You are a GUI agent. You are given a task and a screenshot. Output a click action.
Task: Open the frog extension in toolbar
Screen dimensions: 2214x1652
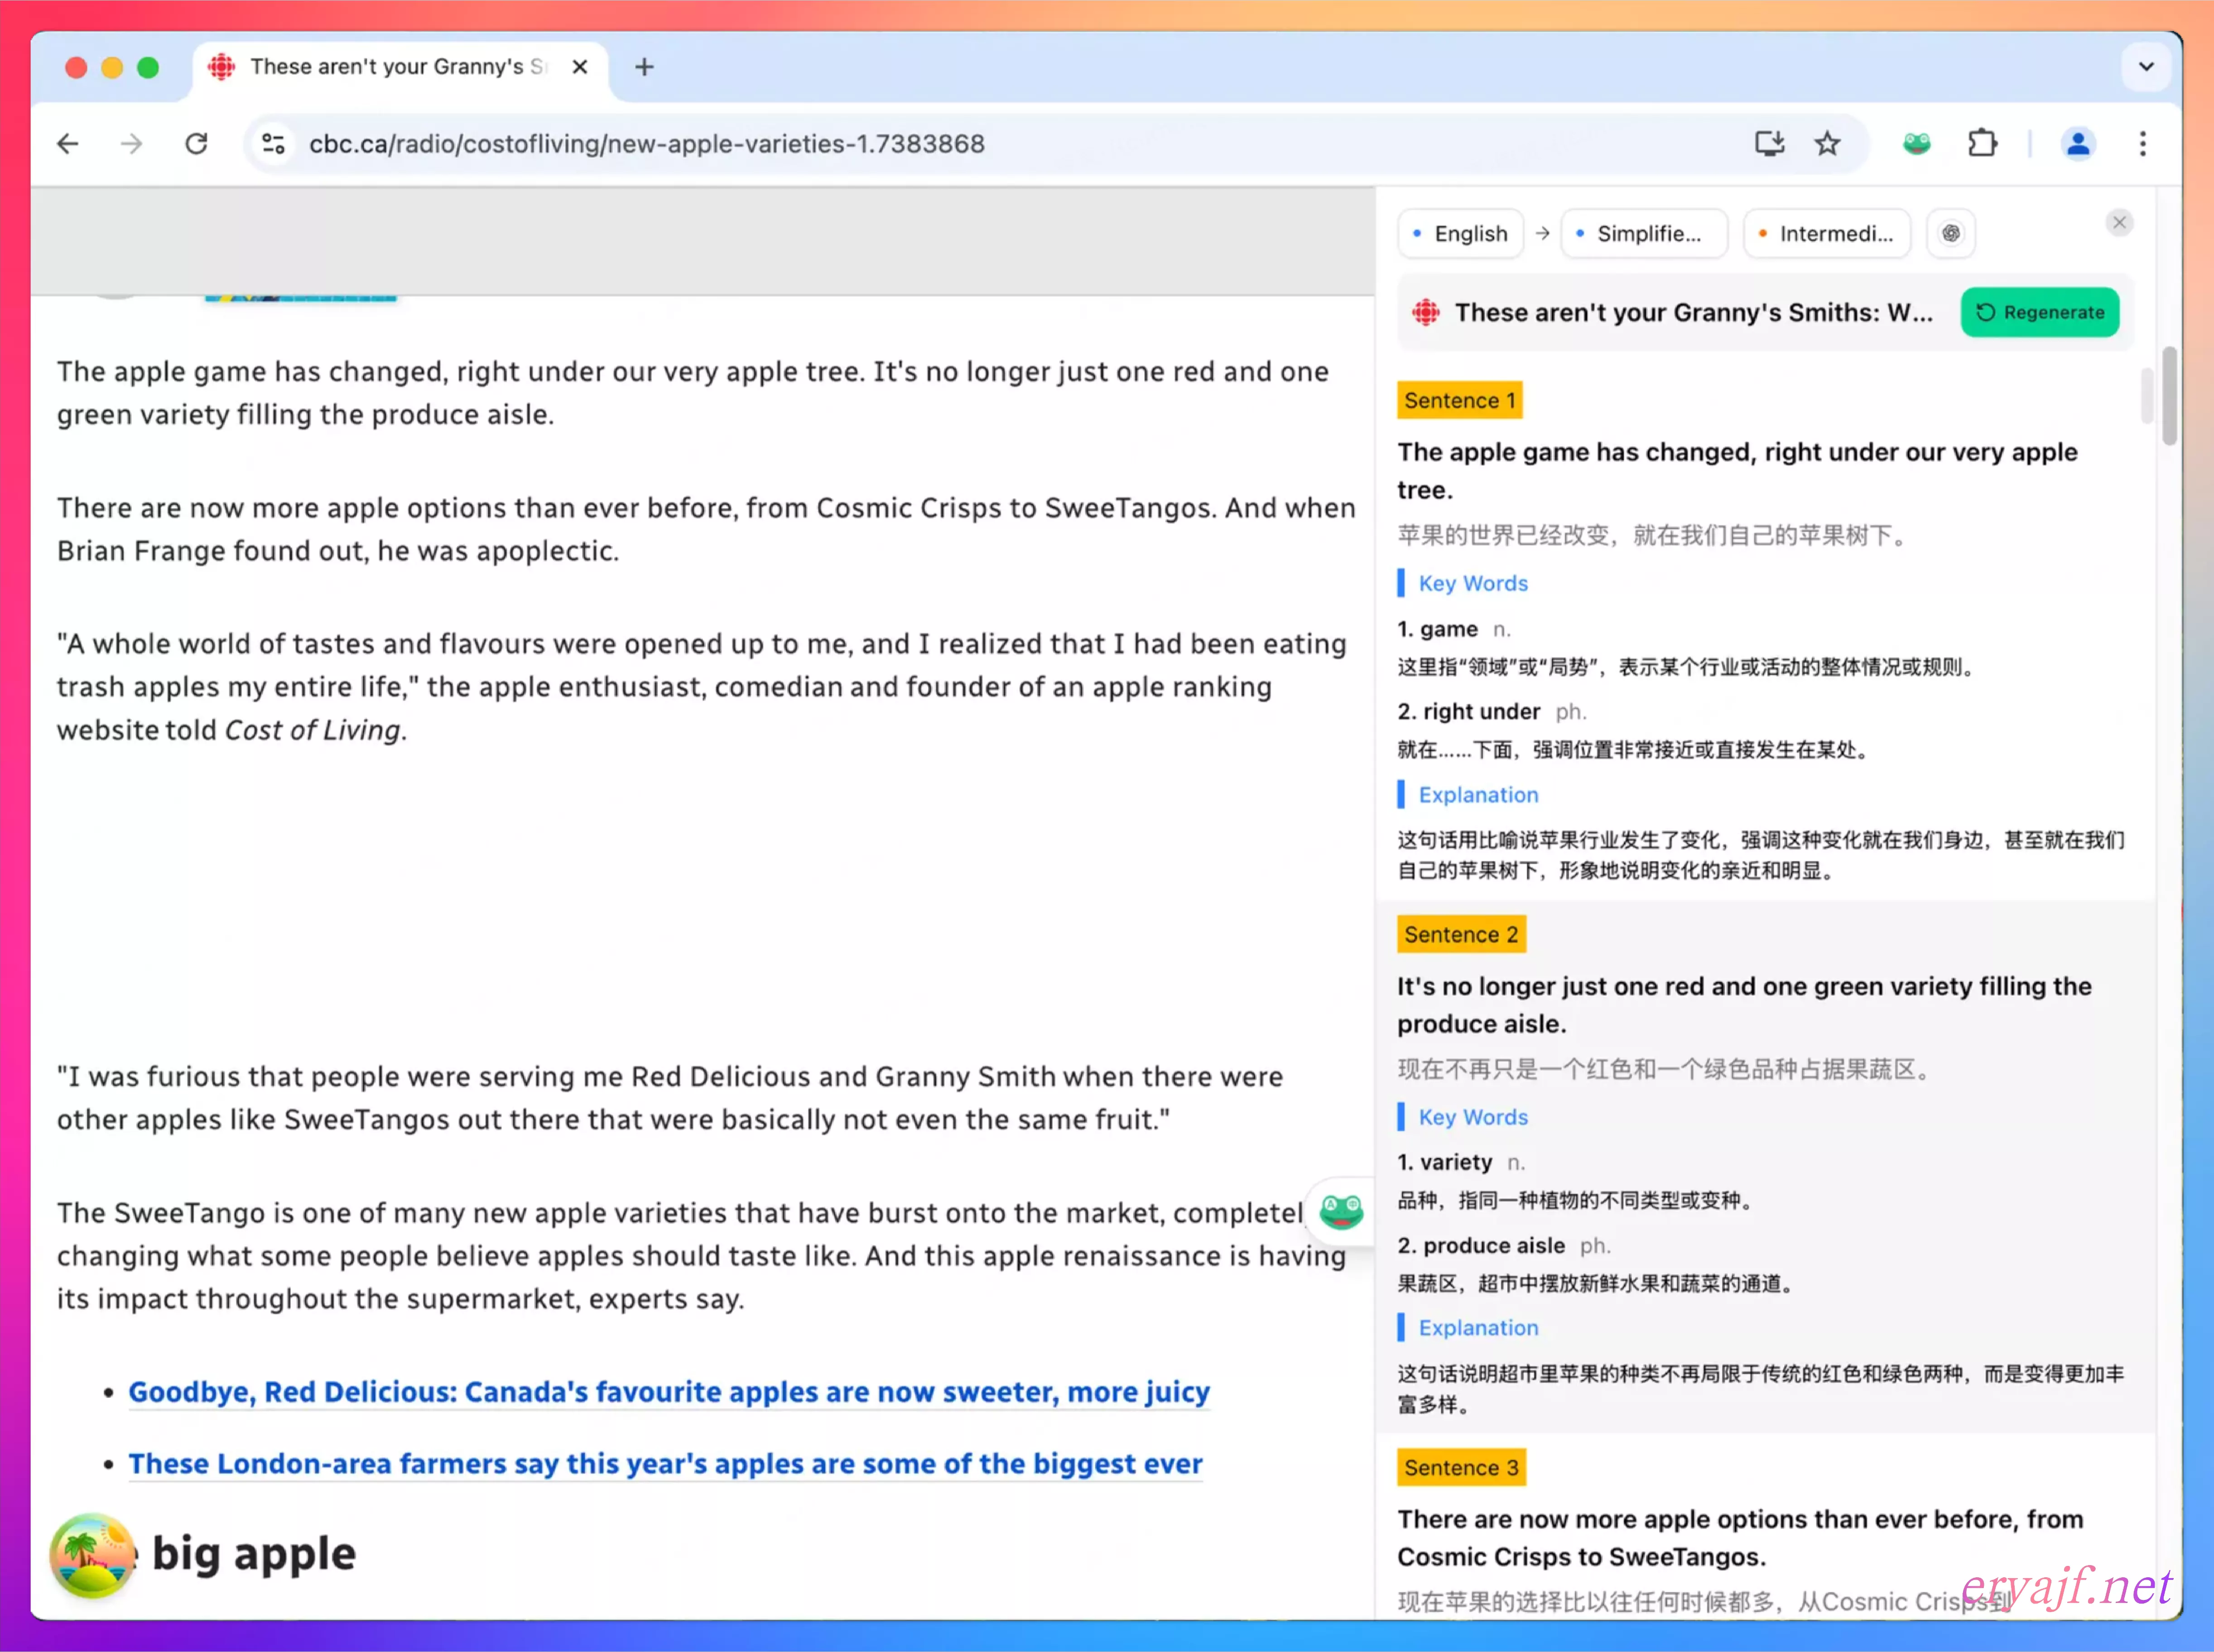[x=1916, y=144]
